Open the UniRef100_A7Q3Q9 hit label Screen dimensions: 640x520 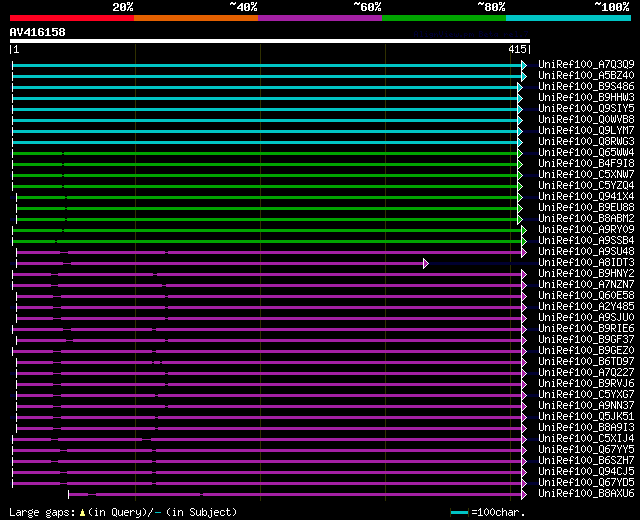[x=586, y=64]
